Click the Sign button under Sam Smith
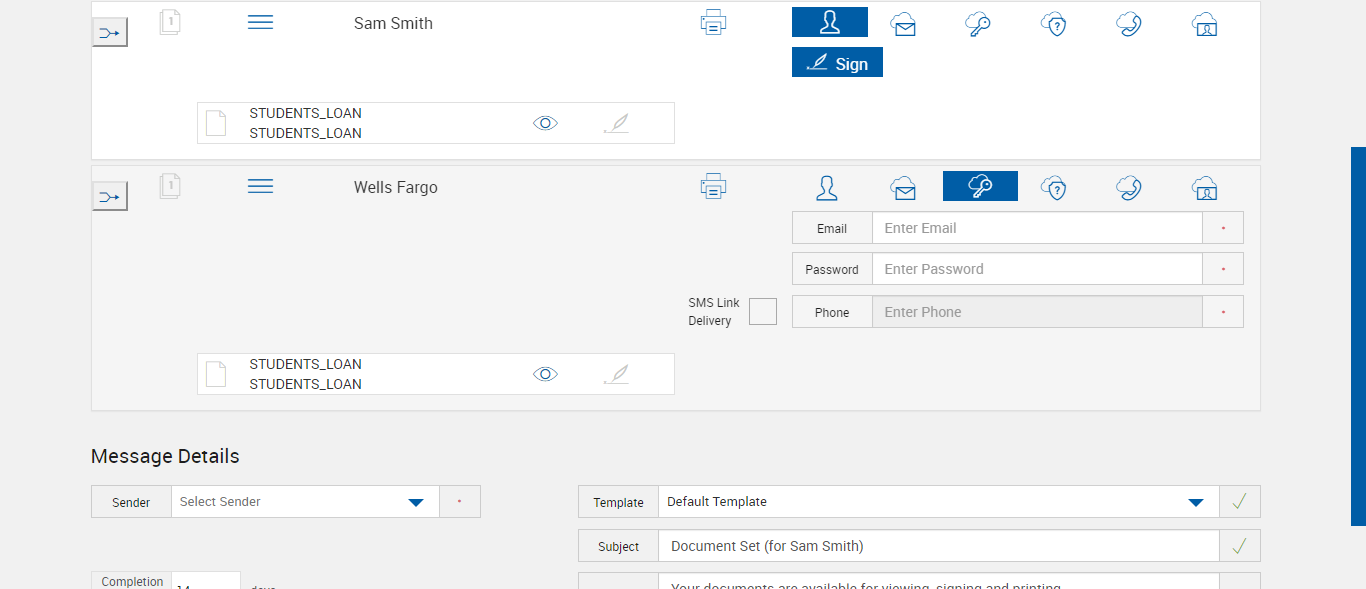 pyautogui.click(x=837, y=63)
